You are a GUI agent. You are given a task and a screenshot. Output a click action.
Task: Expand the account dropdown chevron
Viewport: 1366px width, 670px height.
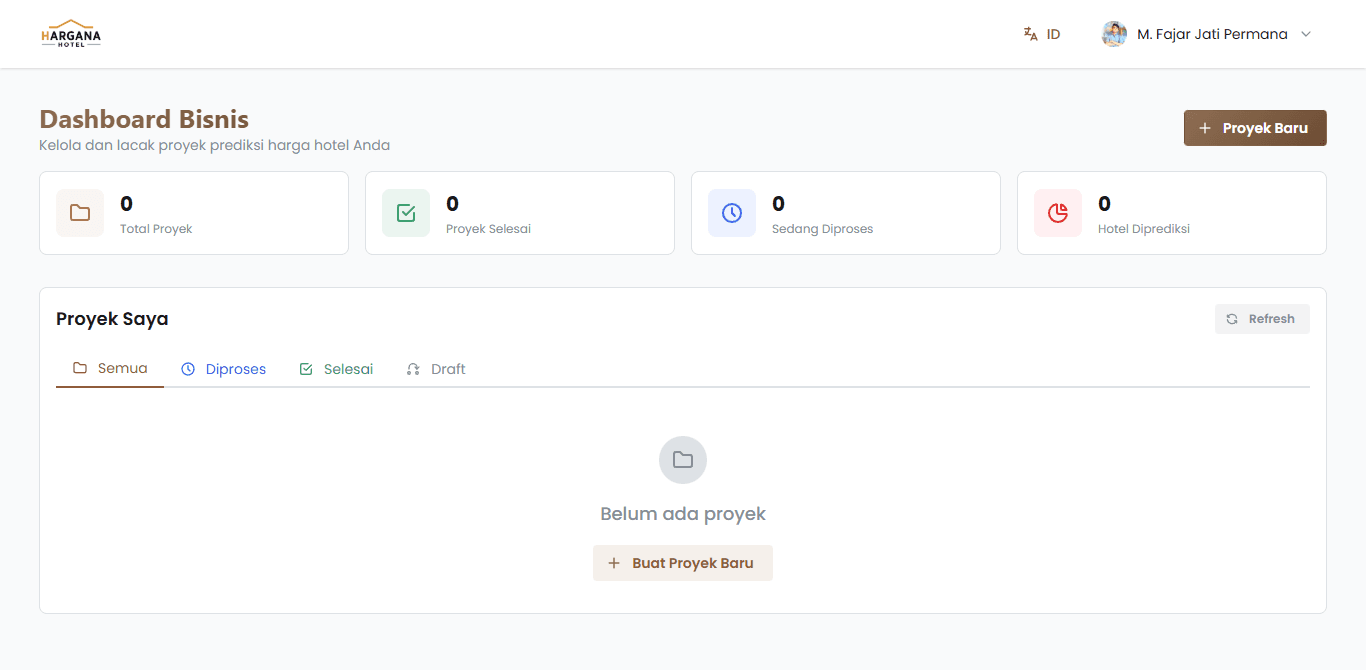click(x=1305, y=34)
